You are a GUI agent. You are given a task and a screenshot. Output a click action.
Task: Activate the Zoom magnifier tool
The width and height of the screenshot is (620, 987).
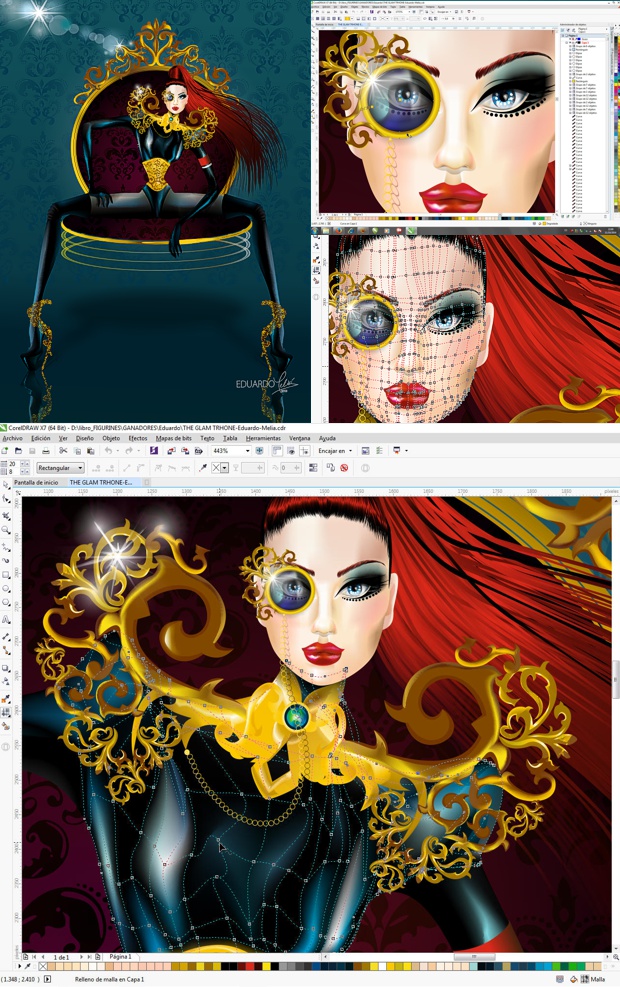click(6, 530)
